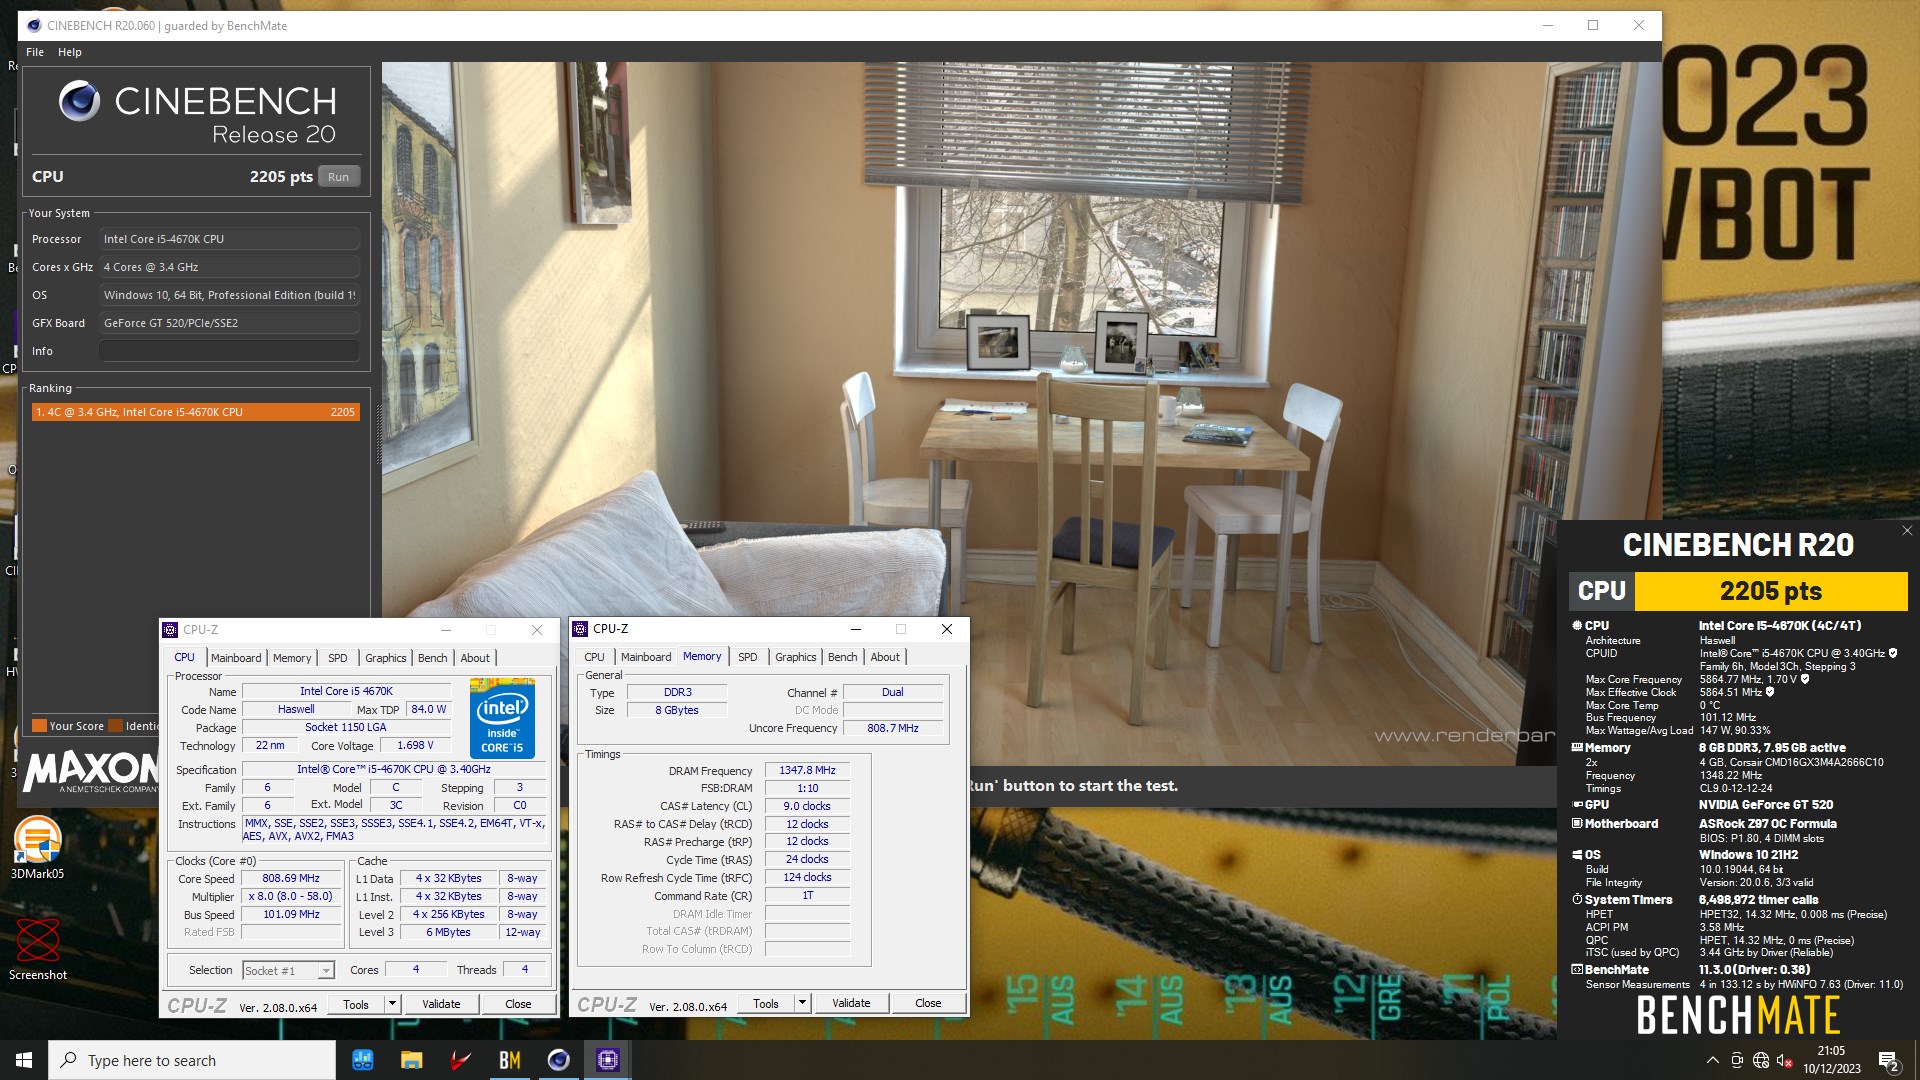Close the left CPU-Z CPU window with X
This screenshot has width=1920, height=1080.
[x=537, y=630]
